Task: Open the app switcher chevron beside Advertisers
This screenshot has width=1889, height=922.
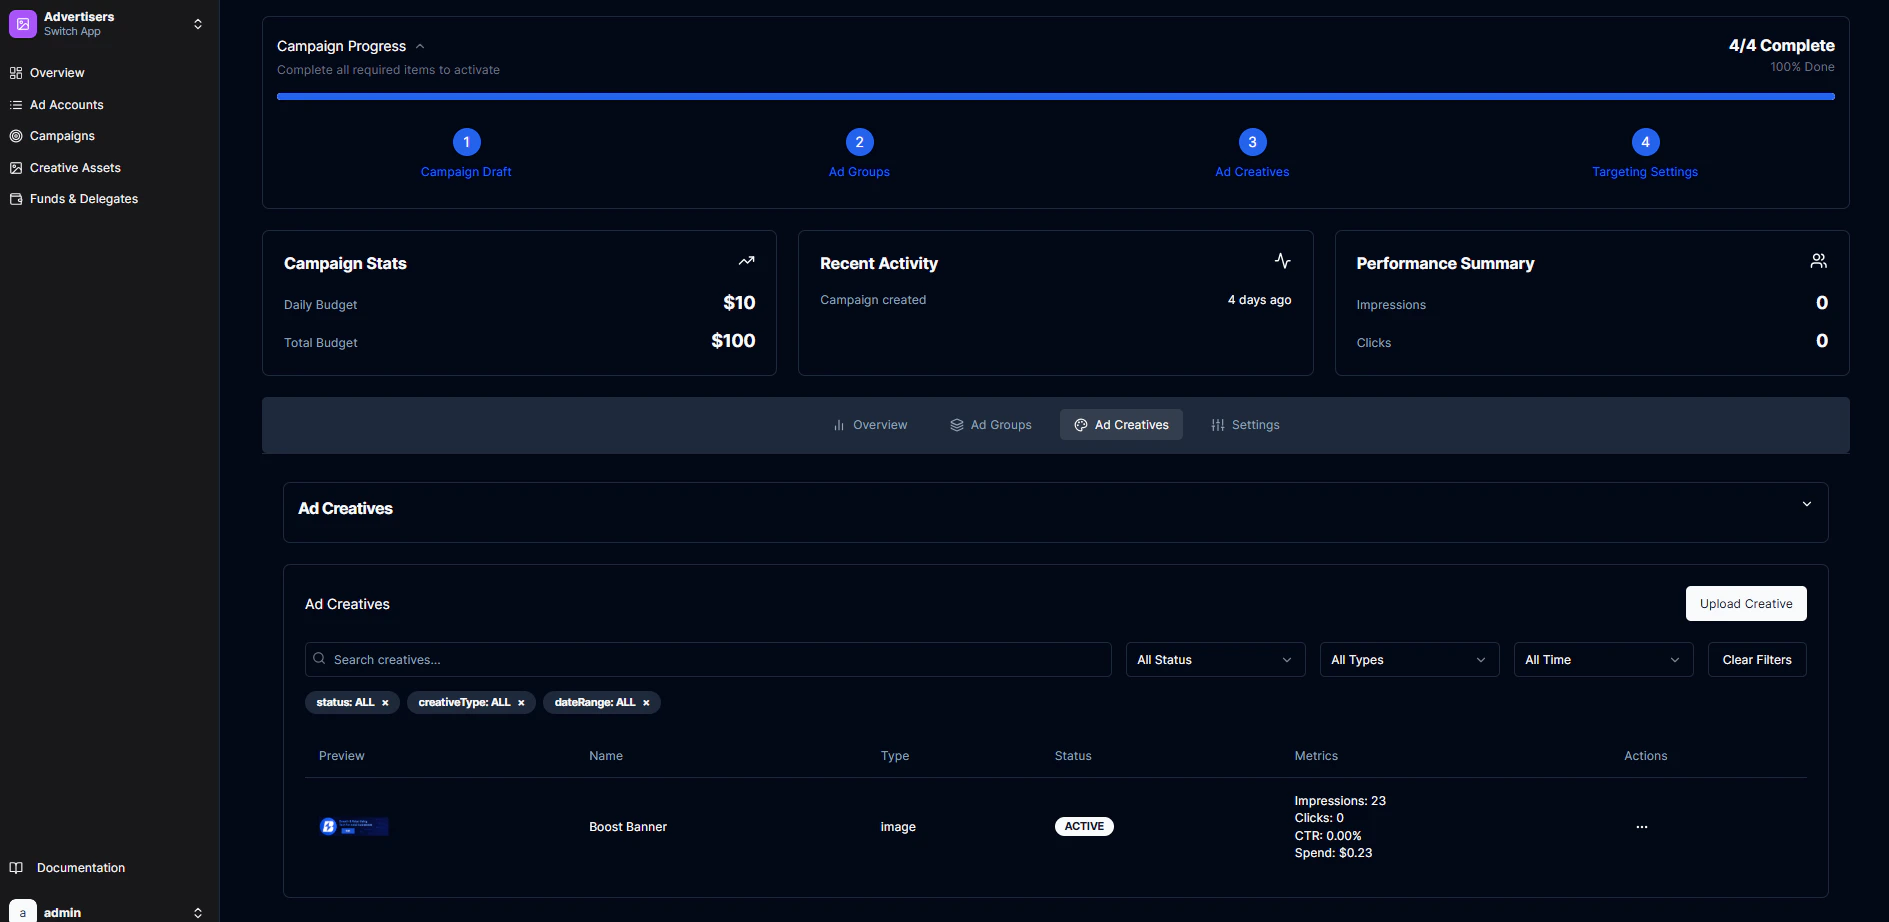Action: coord(198,24)
